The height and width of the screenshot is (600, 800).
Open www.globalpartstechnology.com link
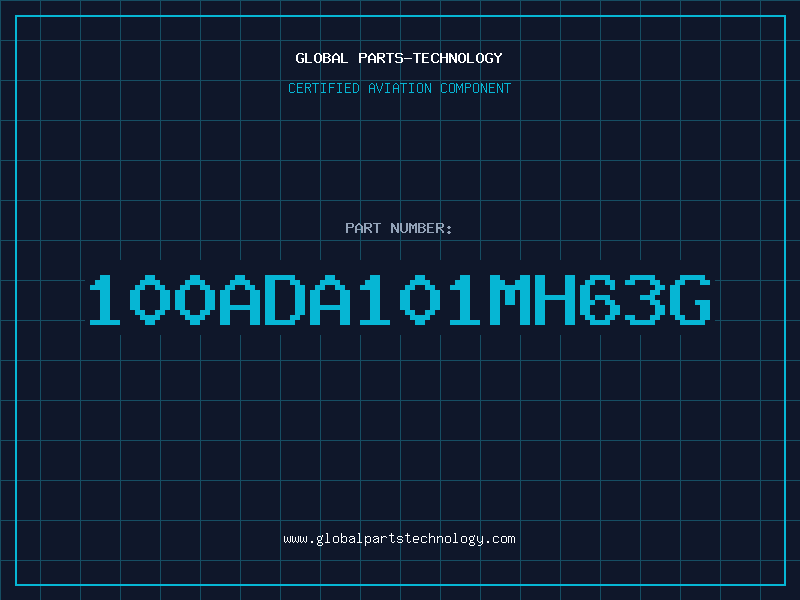[x=399, y=539]
